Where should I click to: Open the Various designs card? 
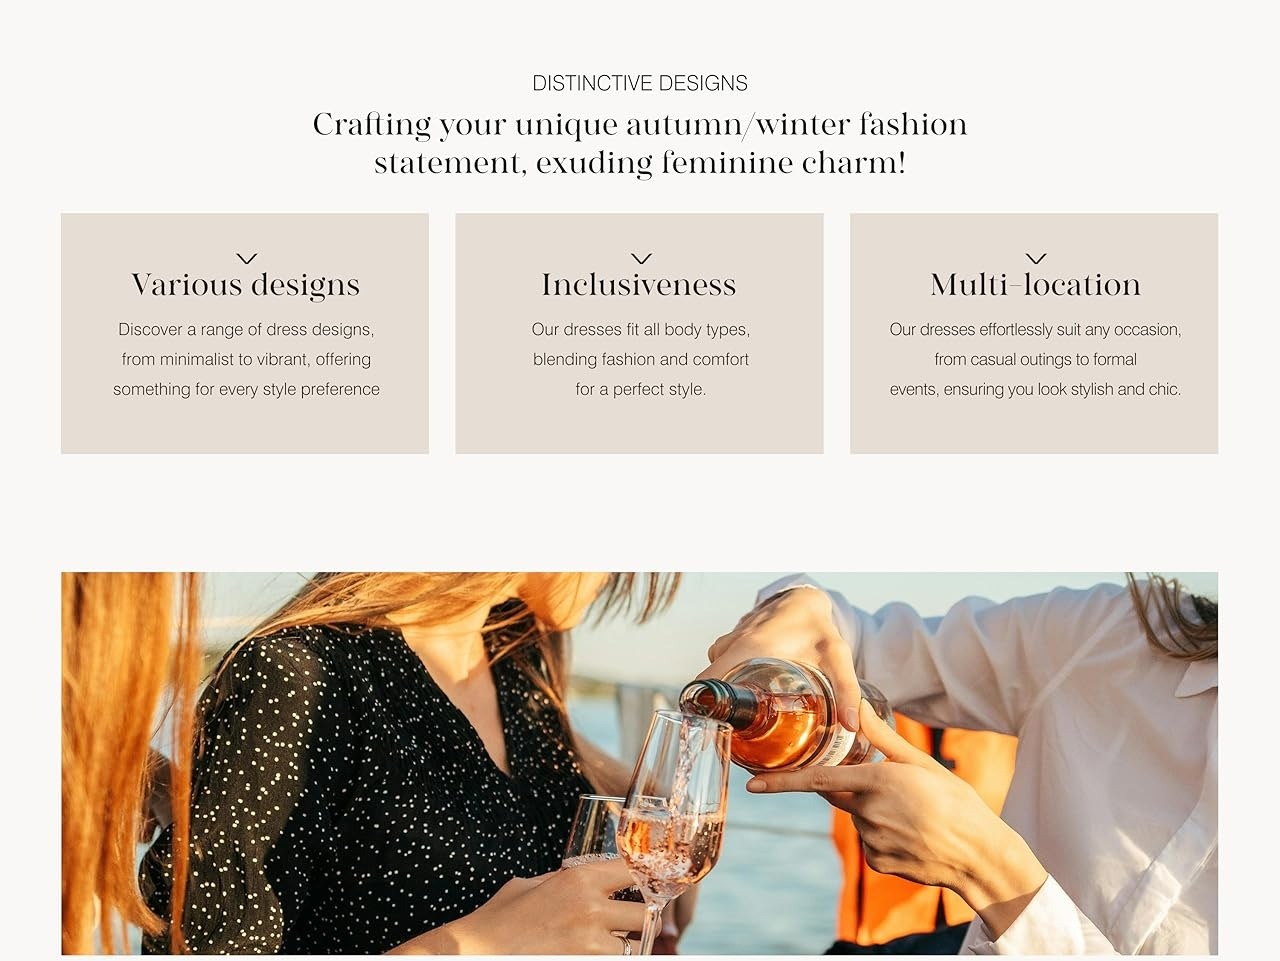tap(245, 333)
